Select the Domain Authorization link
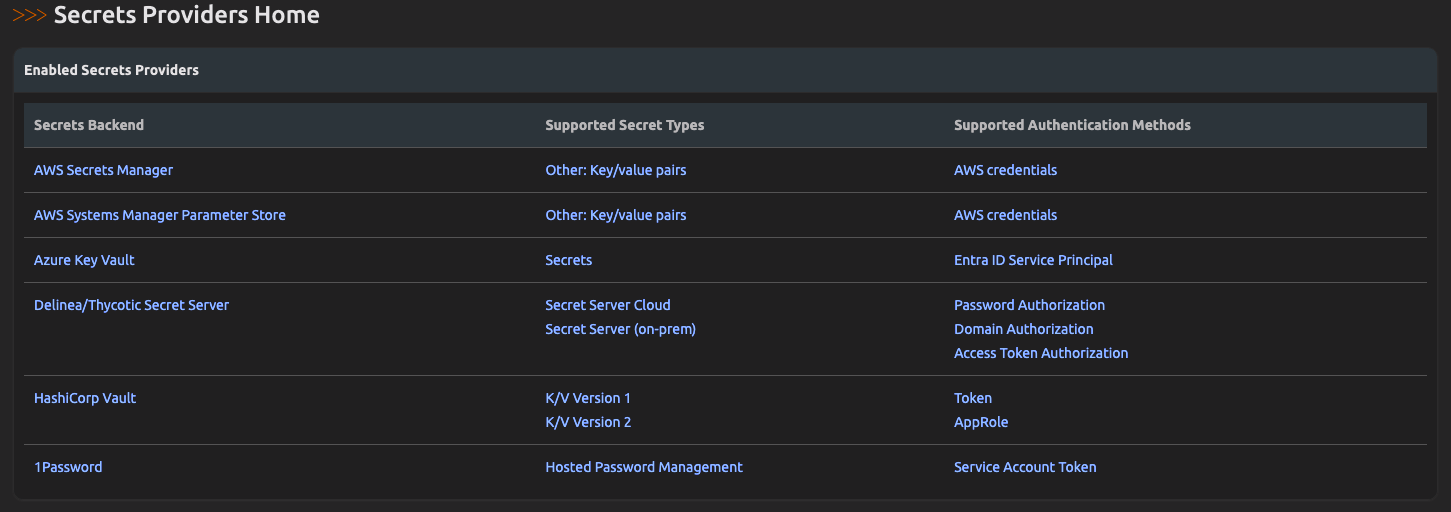 point(1024,329)
